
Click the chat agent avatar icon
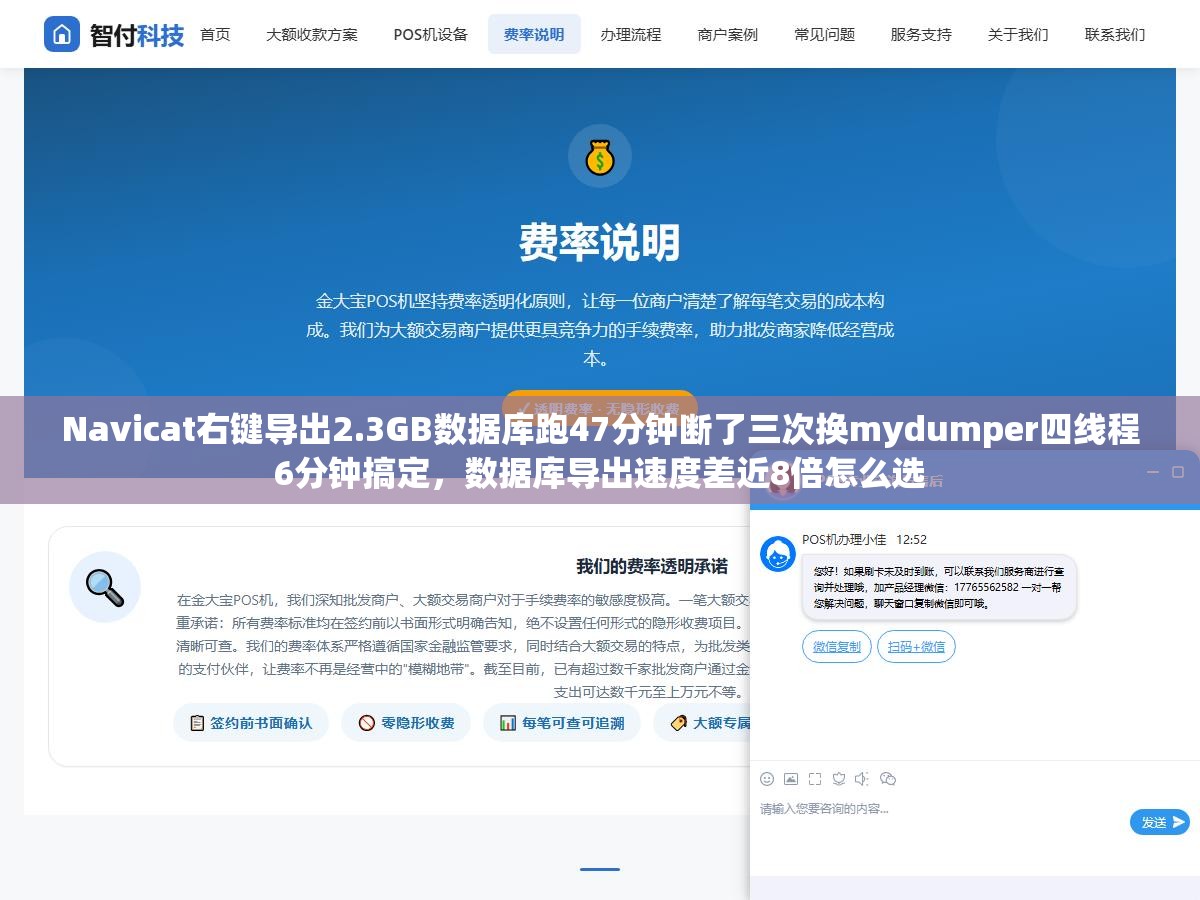coord(778,553)
